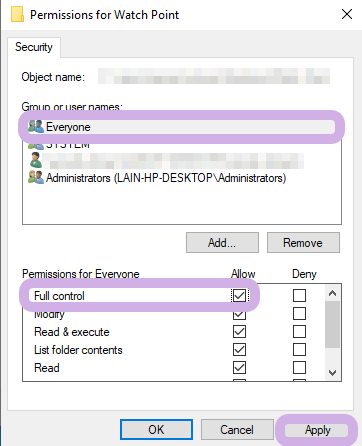Viewport: 362px width, 446px height.
Task: Click the permissions list scroll down arrow
Action: coord(332,372)
